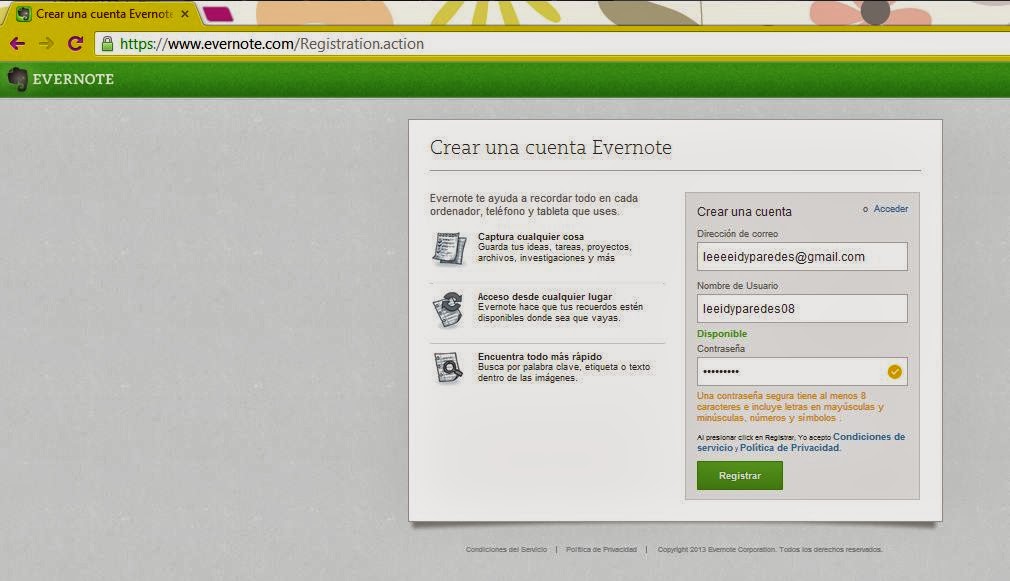This screenshot has height=581, width=1010.
Task: Go back with the browser back arrow
Action: [17, 44]
